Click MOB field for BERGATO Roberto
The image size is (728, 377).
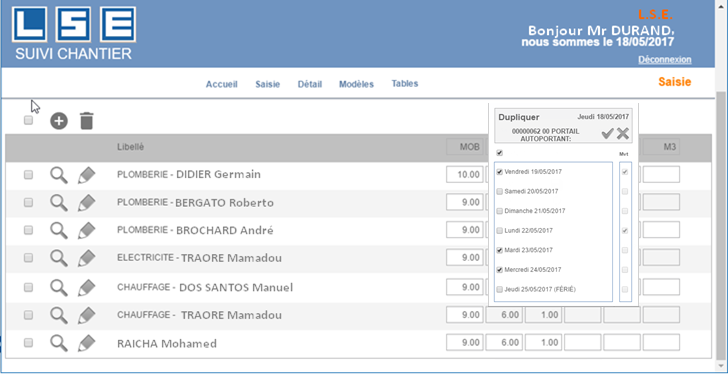(465, 202)
